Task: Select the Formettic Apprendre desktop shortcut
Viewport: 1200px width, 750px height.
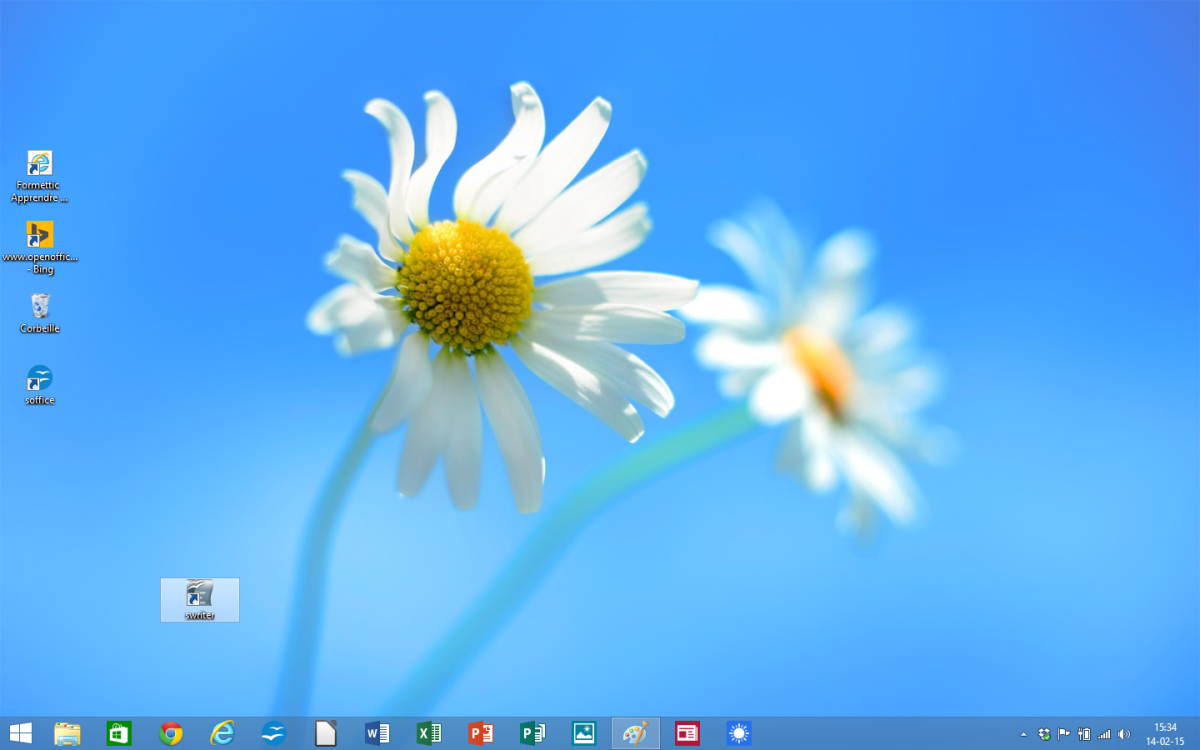Action: pos(39,177)
